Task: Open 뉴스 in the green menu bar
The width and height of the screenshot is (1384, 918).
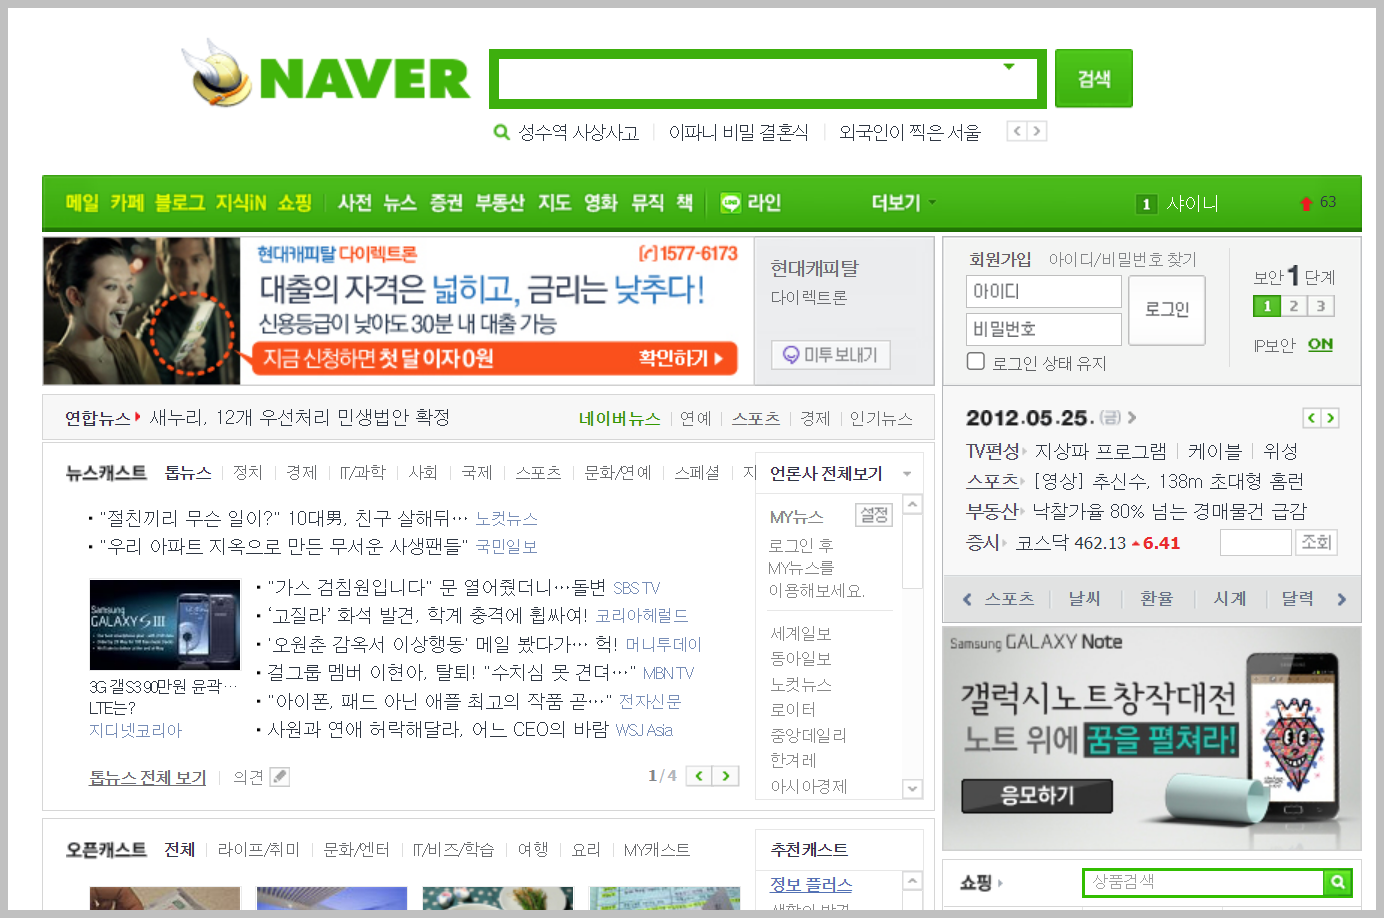Action: [400, 203]
